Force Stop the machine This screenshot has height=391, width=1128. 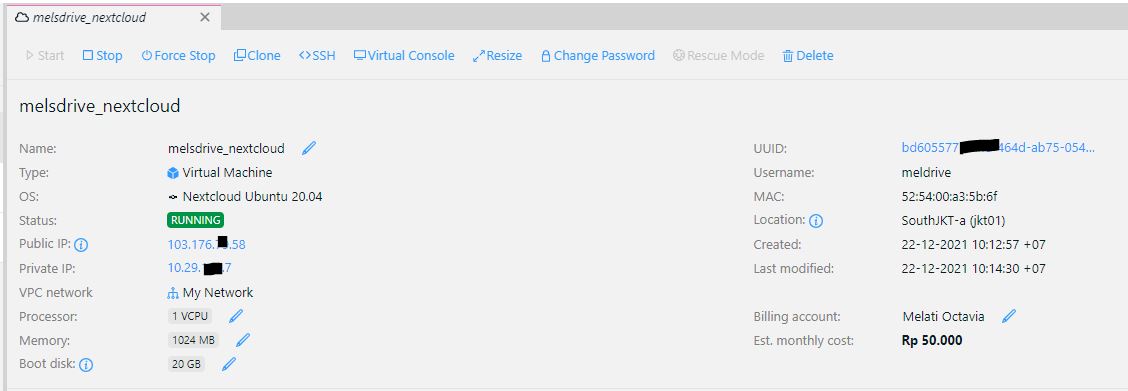178,55
